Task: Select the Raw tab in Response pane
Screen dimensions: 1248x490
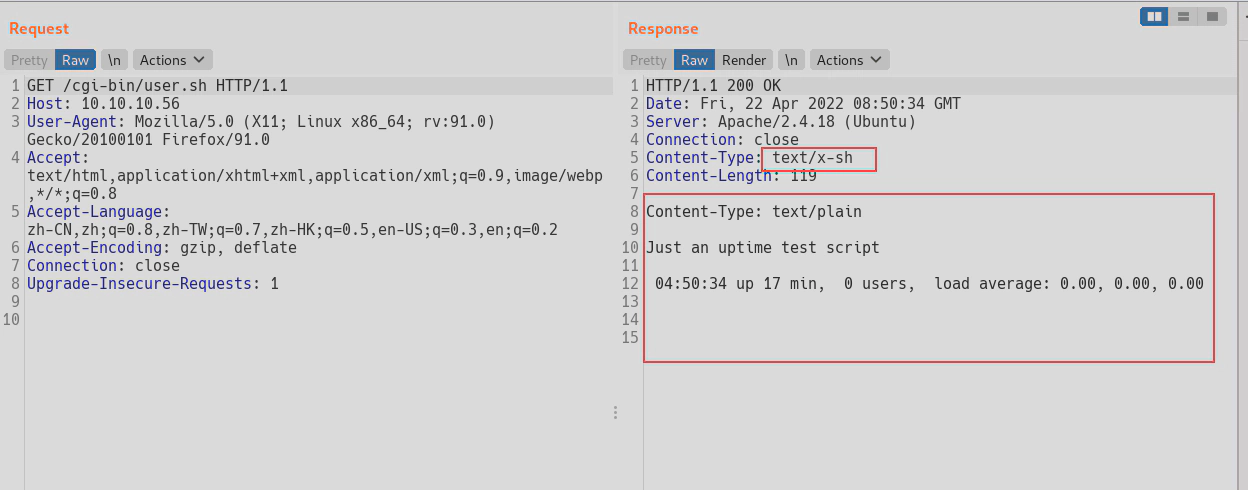Action: tap(694, 60)
